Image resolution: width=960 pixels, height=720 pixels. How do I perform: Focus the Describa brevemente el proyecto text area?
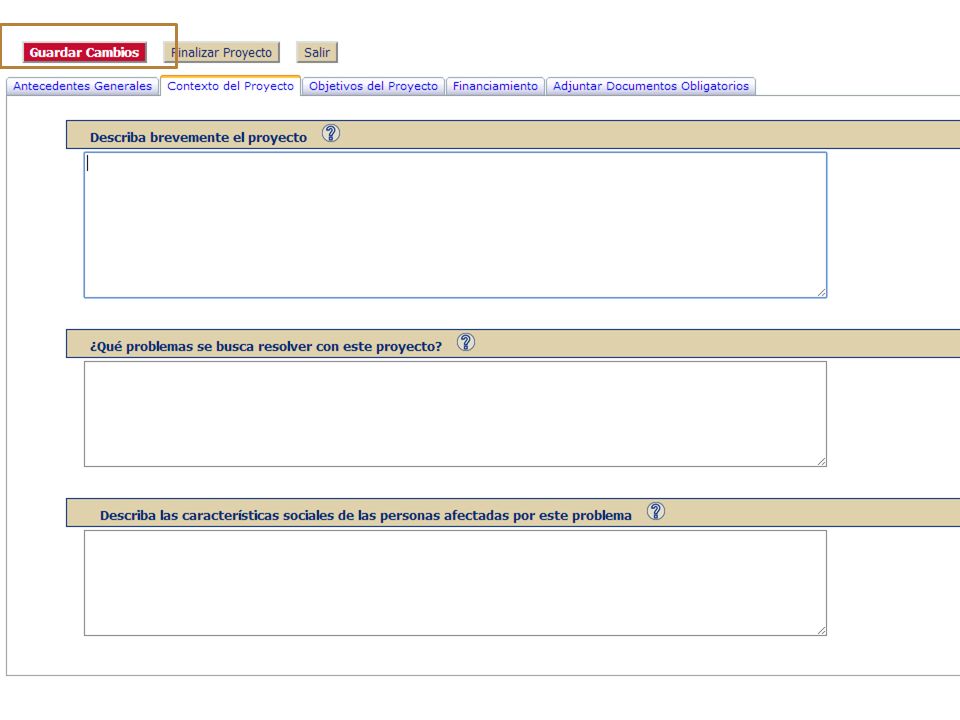click(x=456, y=225)
